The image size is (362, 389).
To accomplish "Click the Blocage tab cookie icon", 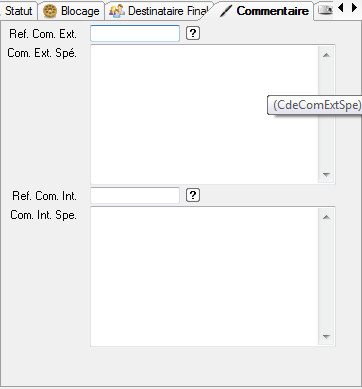I will (x=50, y=11).
